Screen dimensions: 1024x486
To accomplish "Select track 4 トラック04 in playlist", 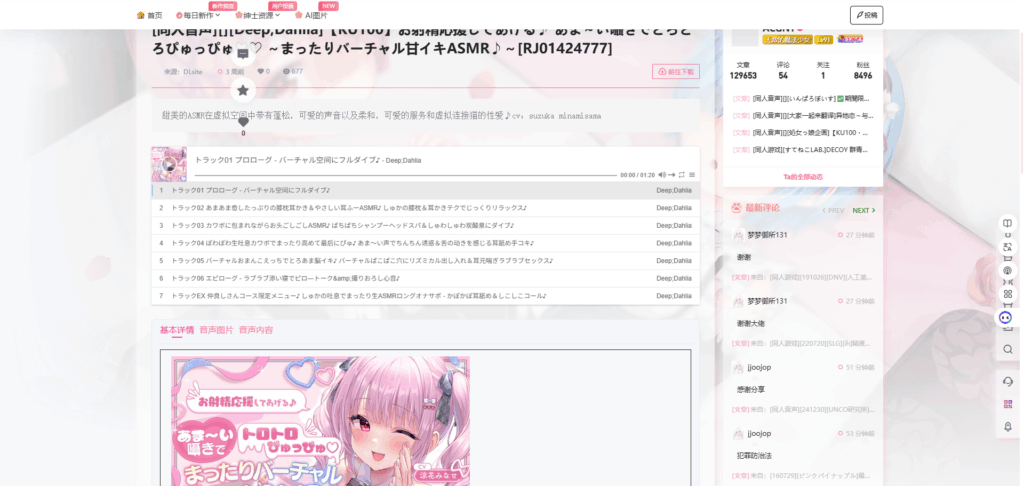I will 425,243.
